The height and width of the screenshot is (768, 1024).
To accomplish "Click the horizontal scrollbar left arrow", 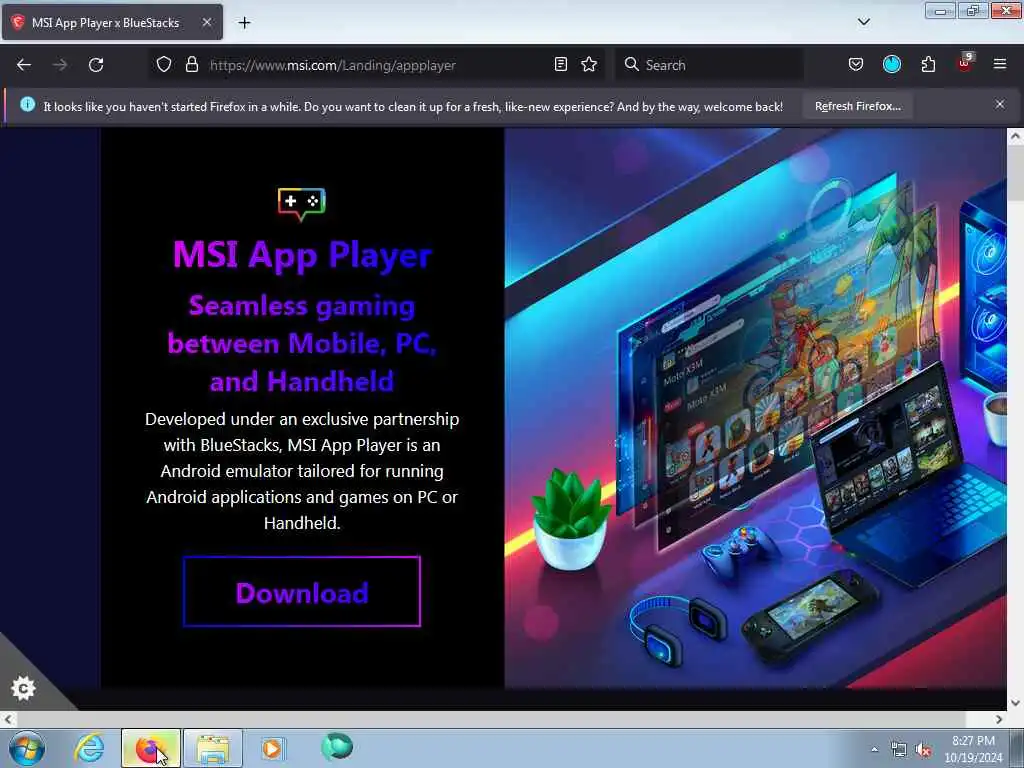I will (8, 719).
